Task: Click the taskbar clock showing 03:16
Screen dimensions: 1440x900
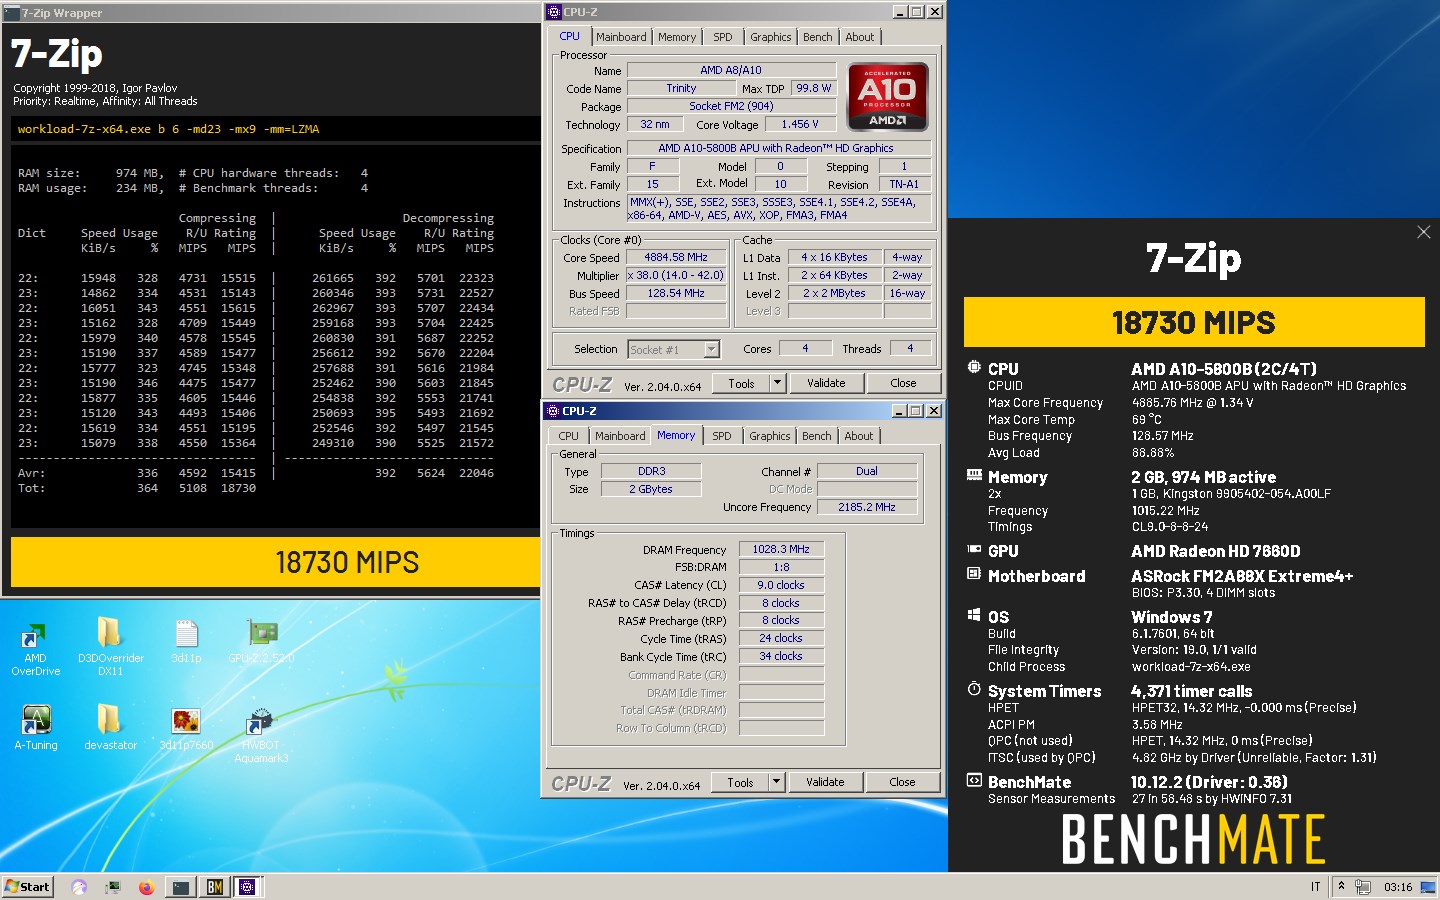Action: coord(1397,886)
